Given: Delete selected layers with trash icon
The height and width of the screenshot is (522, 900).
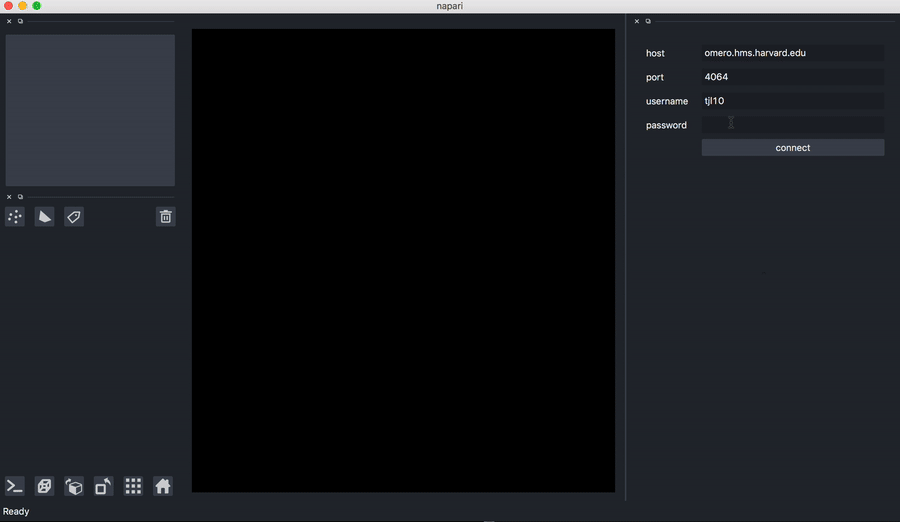Looking at the screenshot, I should [165, 216].
